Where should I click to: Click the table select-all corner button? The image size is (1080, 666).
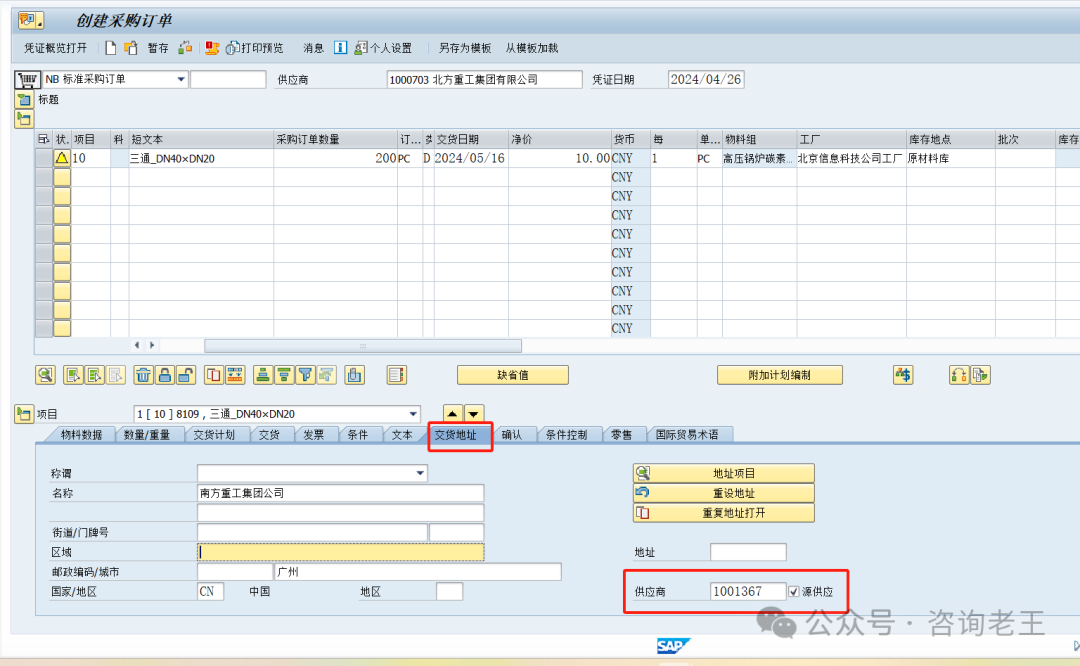coord(44,139)
